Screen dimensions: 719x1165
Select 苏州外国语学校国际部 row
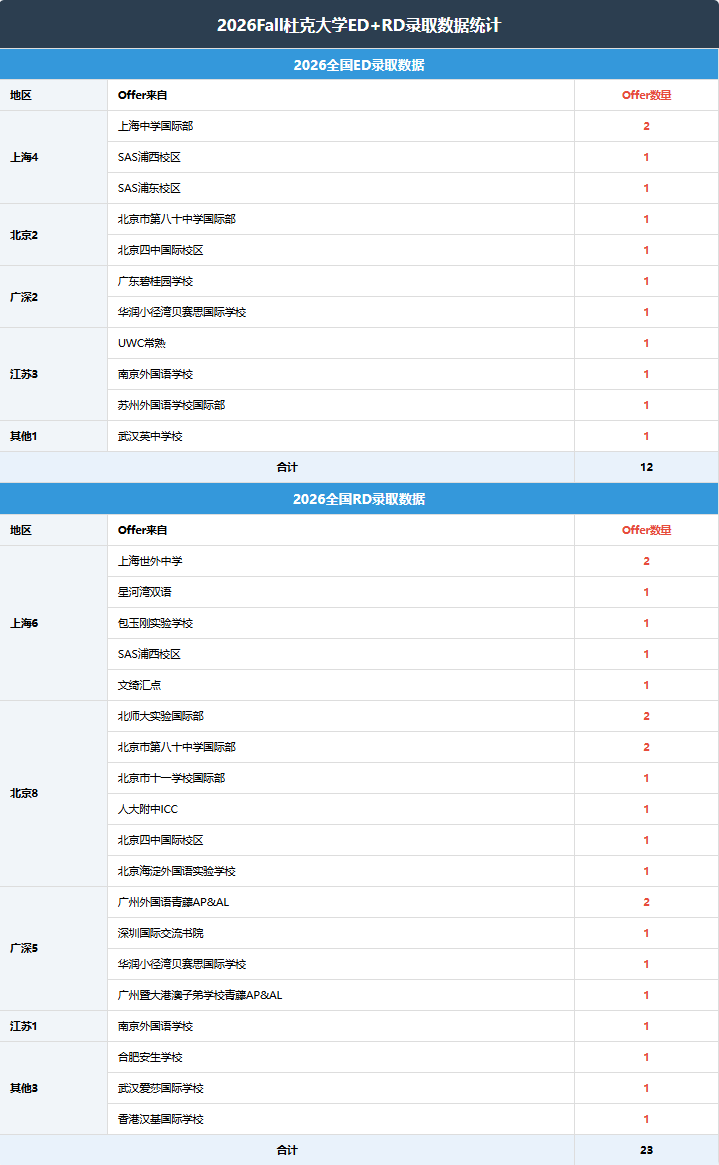pyautogui.click(x=171, y=405)
